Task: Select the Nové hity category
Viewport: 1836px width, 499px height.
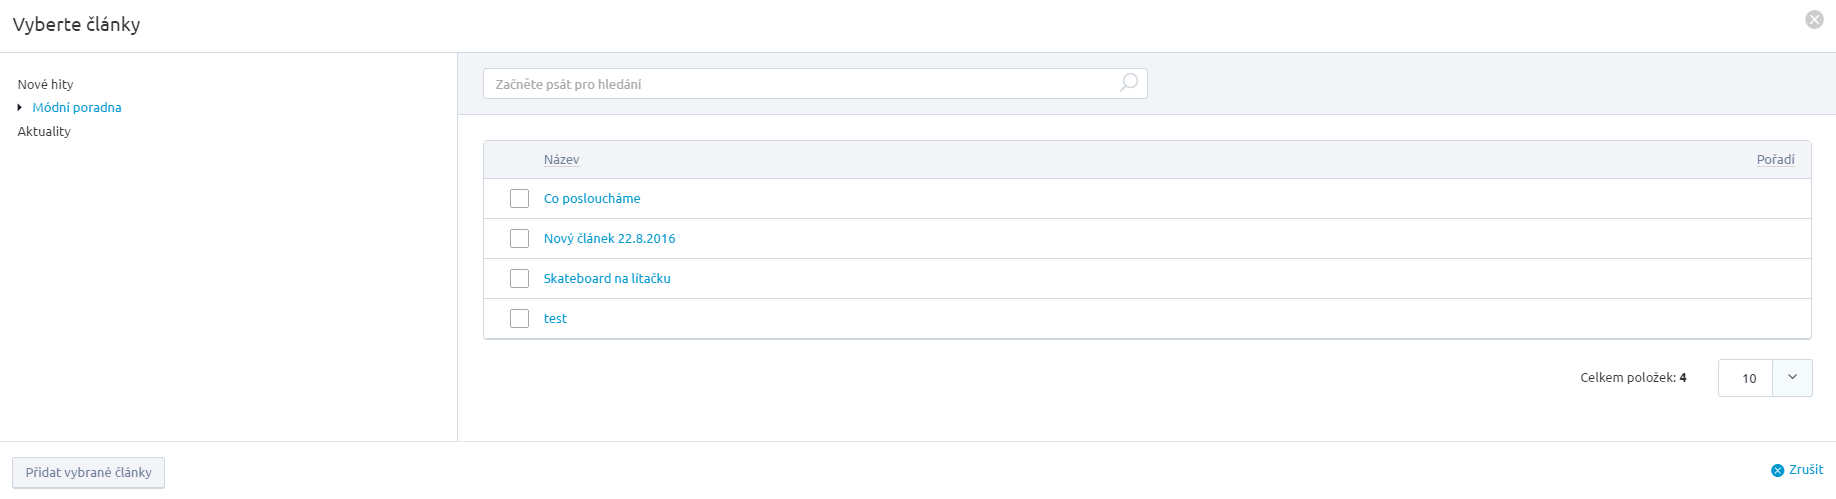Action: click(46, 84)
